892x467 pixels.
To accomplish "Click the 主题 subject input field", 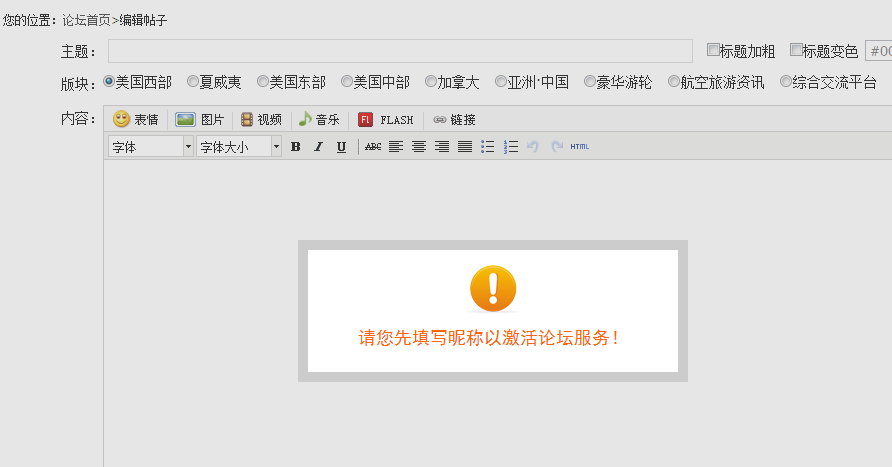I will pos(400,51).
